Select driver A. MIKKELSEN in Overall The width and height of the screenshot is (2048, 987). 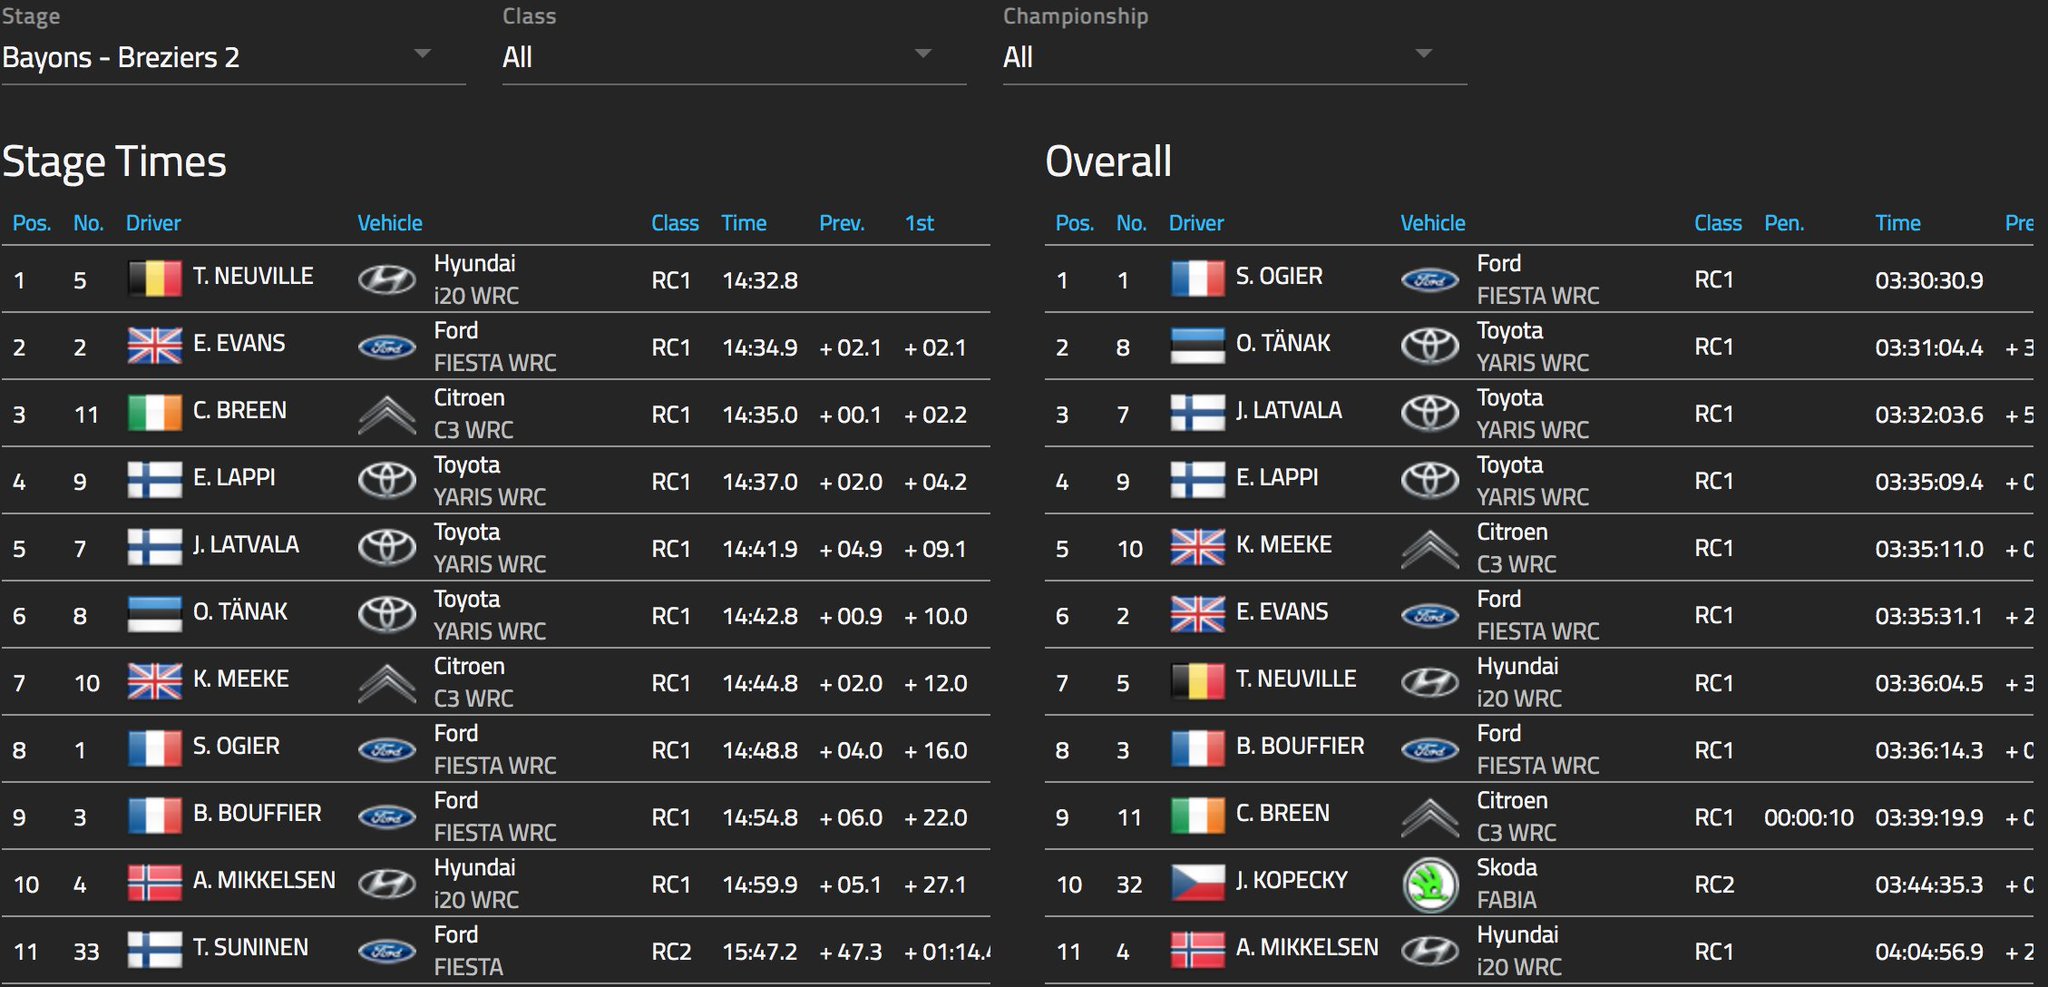click(1307, 948)
